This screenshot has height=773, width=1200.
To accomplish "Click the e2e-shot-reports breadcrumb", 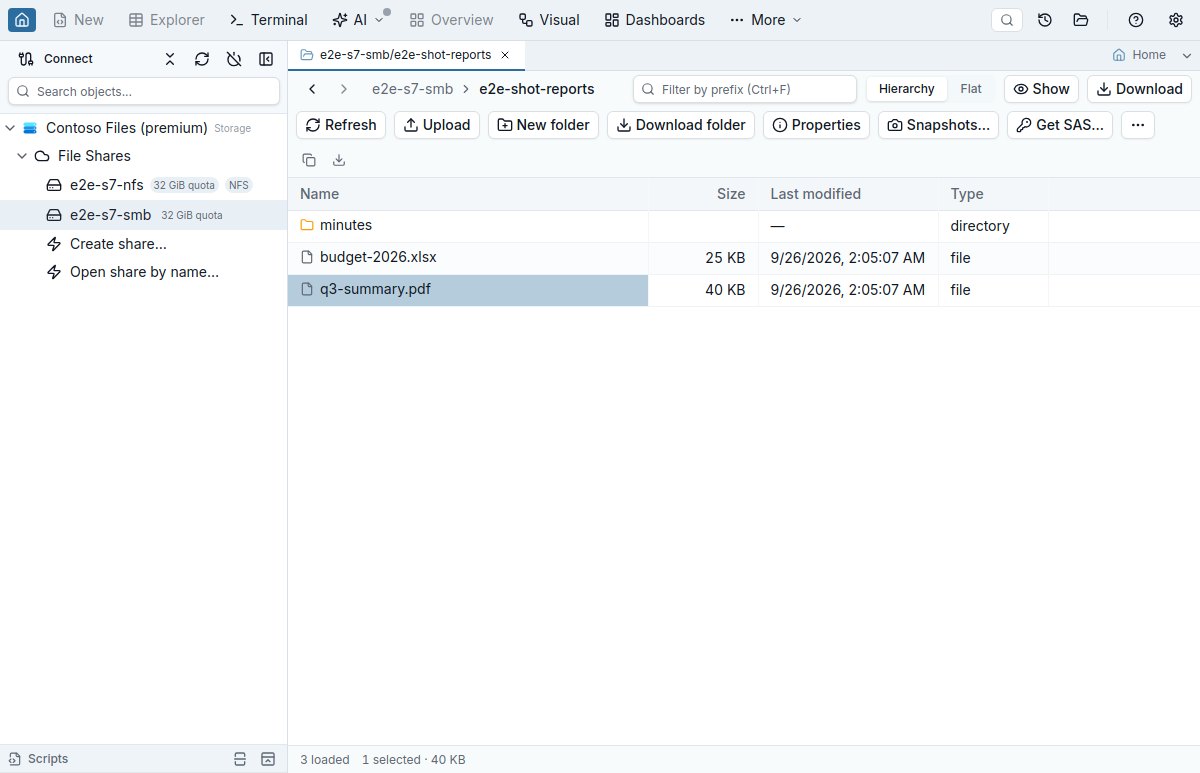I will [537, 89].
